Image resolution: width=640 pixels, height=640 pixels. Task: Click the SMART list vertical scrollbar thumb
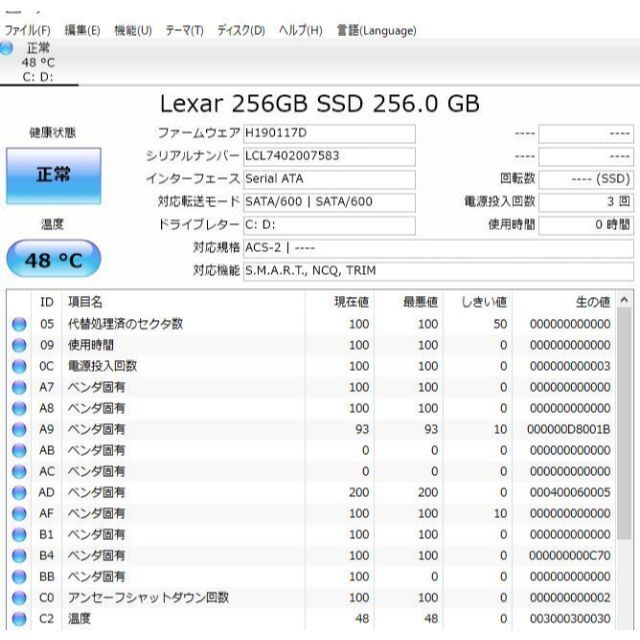[624, 424]
